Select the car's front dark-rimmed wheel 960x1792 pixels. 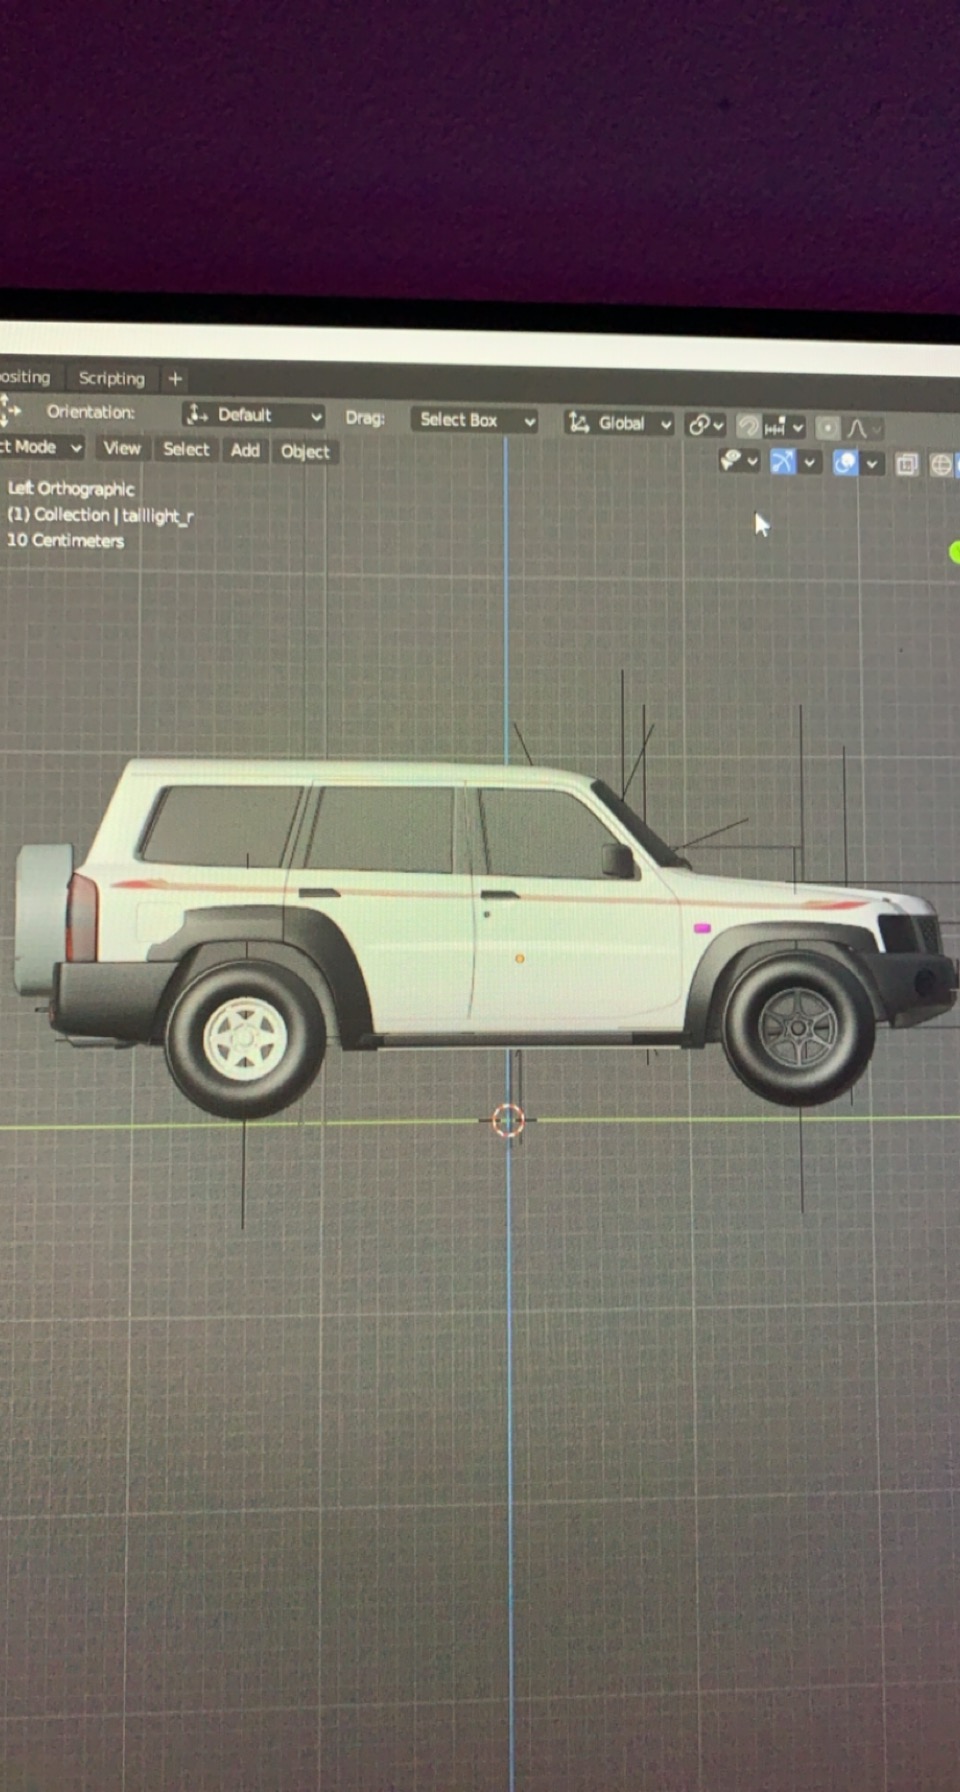798,1027
